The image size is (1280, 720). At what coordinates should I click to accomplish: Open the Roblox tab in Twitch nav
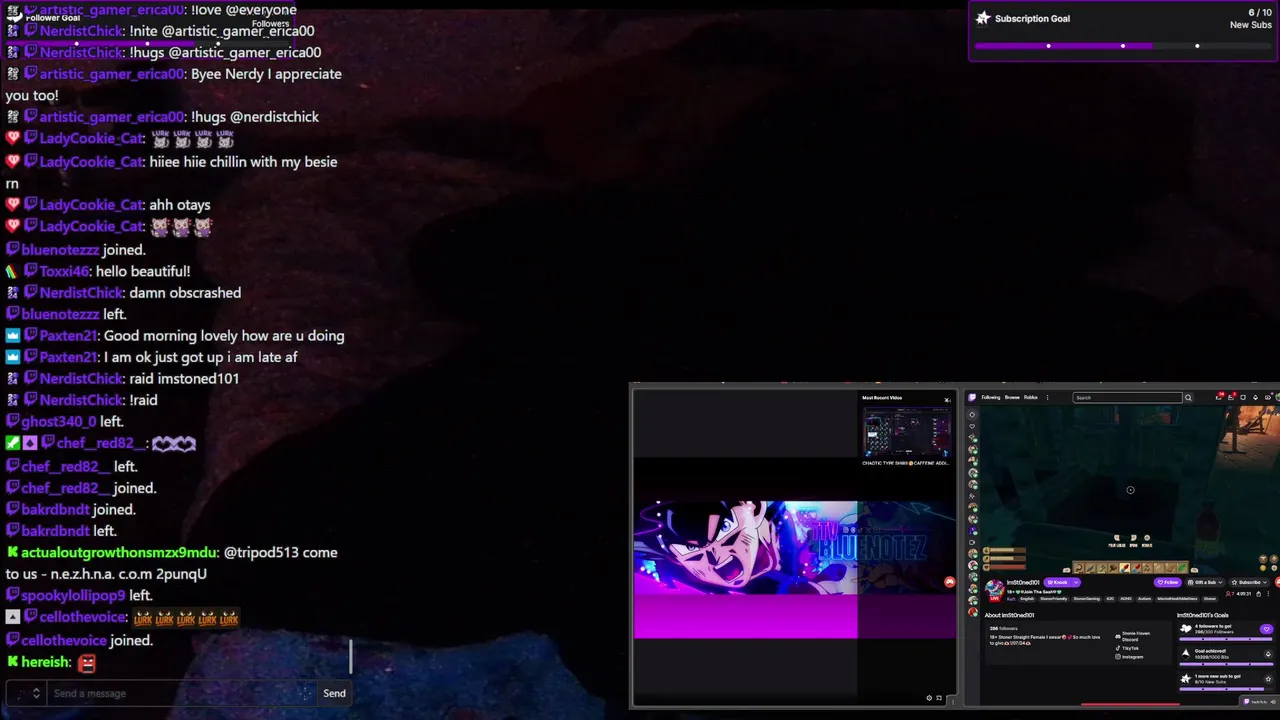point(1031,397)
